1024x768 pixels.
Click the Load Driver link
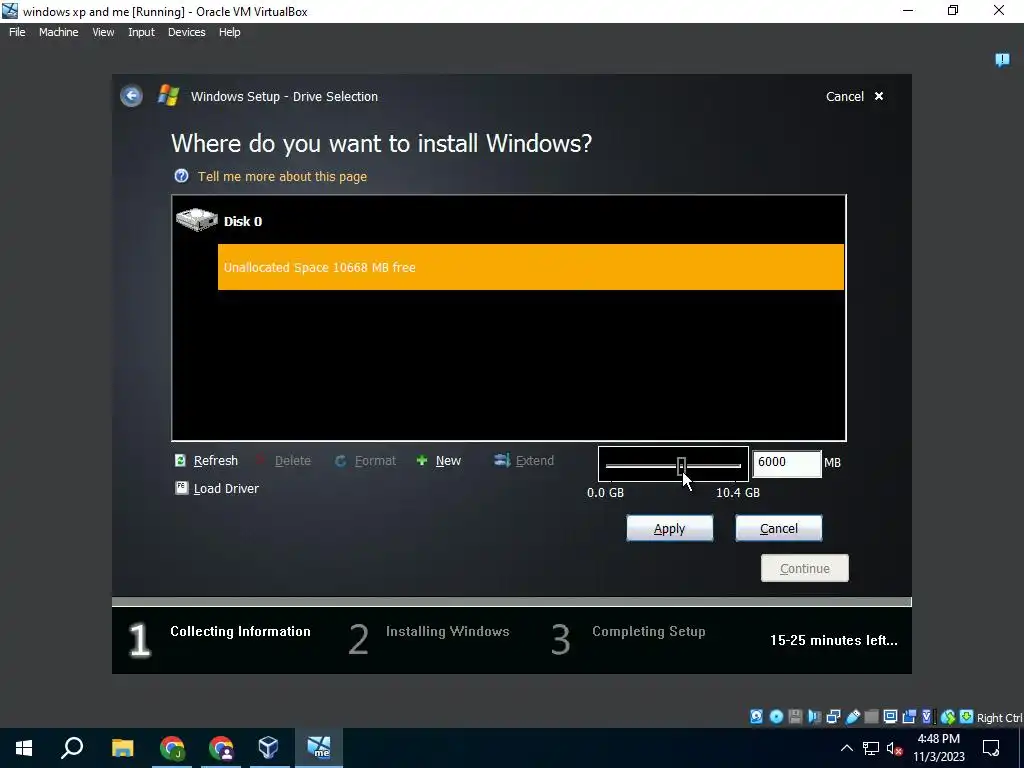point(226,488)
